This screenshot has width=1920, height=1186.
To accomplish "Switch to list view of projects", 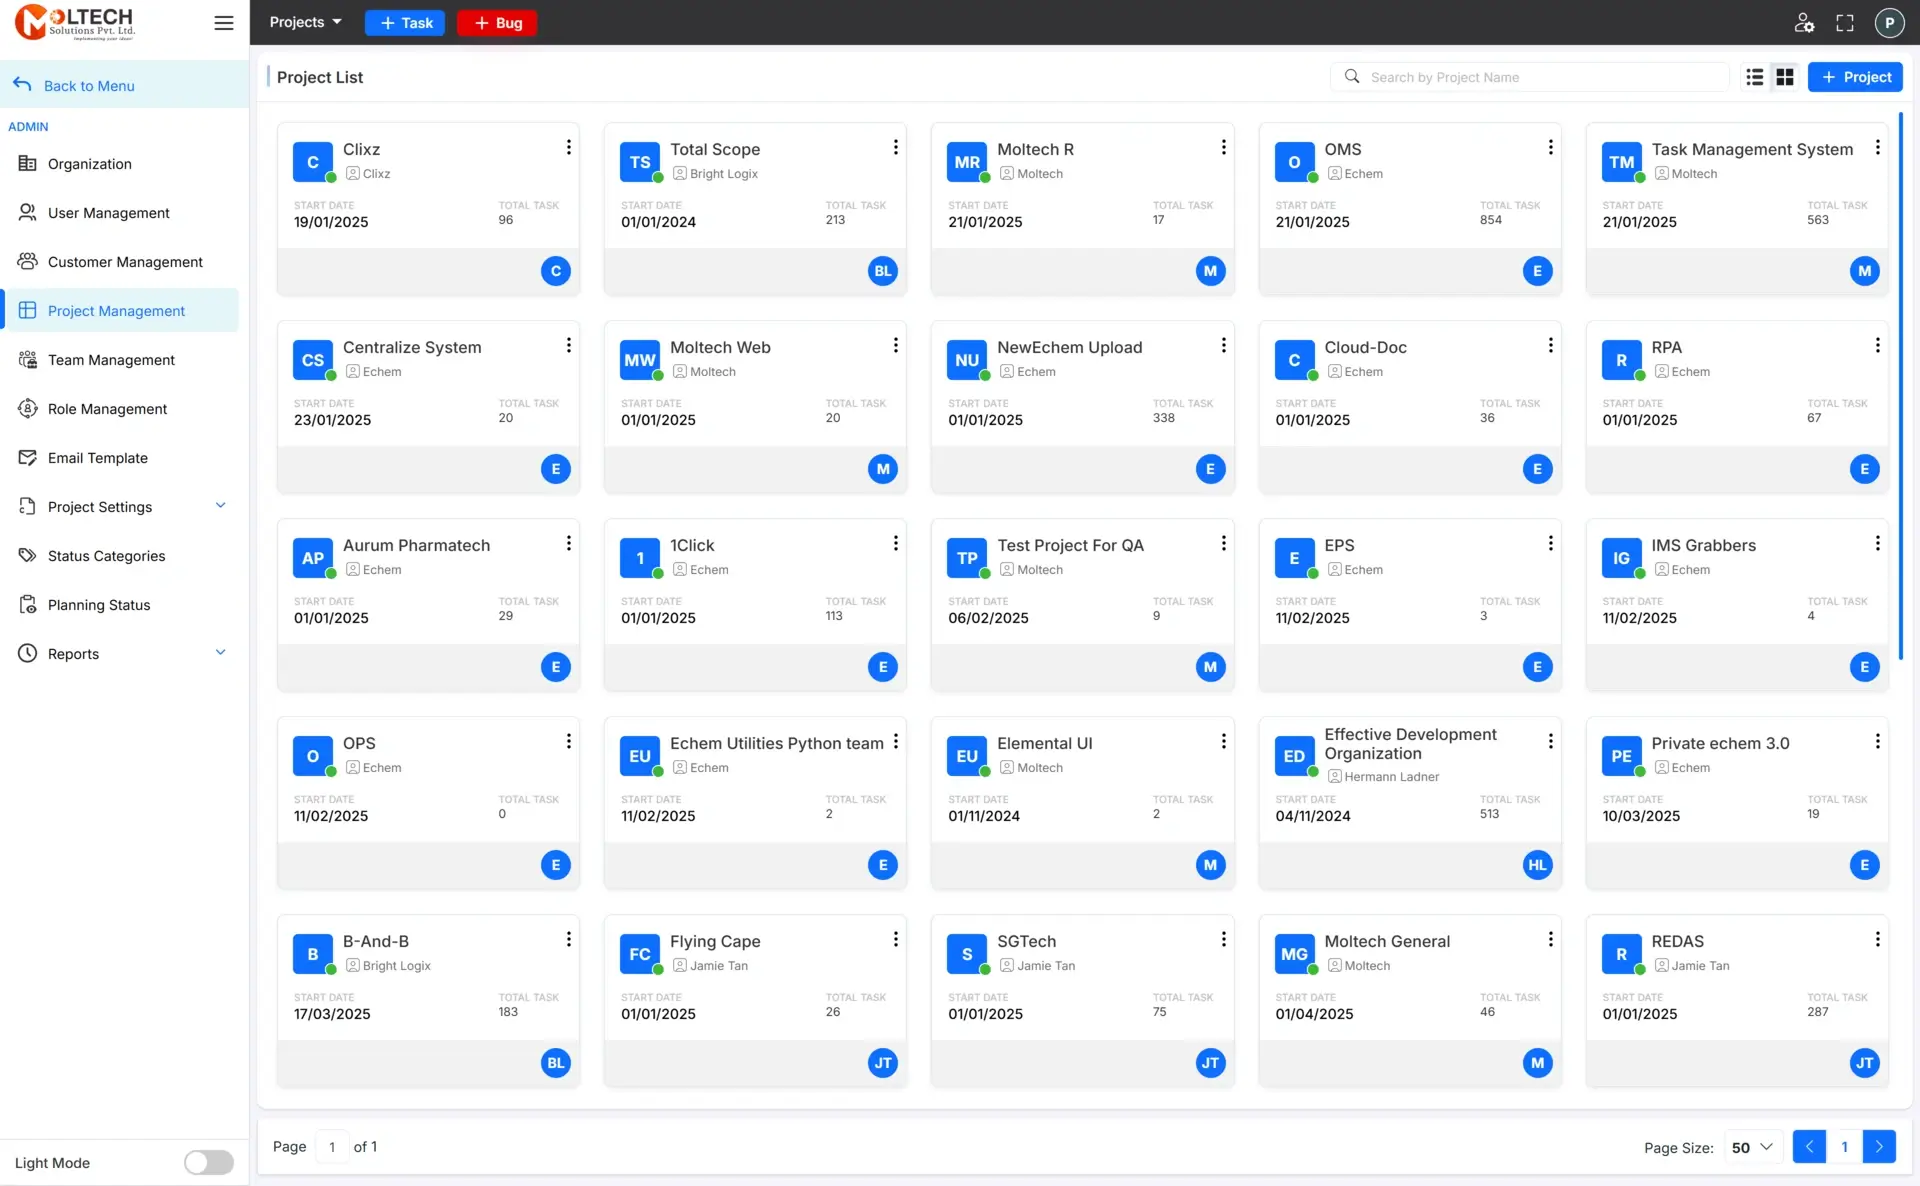I will [x=1753, y=77].
